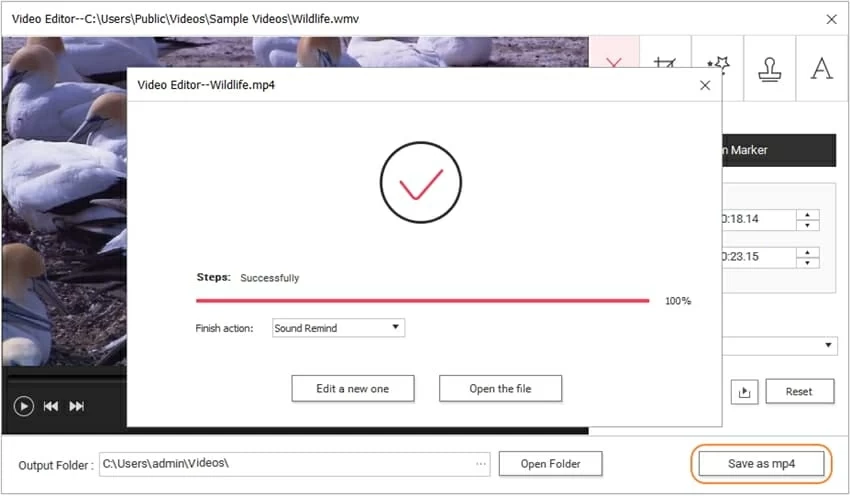
Task: Play the video preview
Action: click(x=23, y=406)
